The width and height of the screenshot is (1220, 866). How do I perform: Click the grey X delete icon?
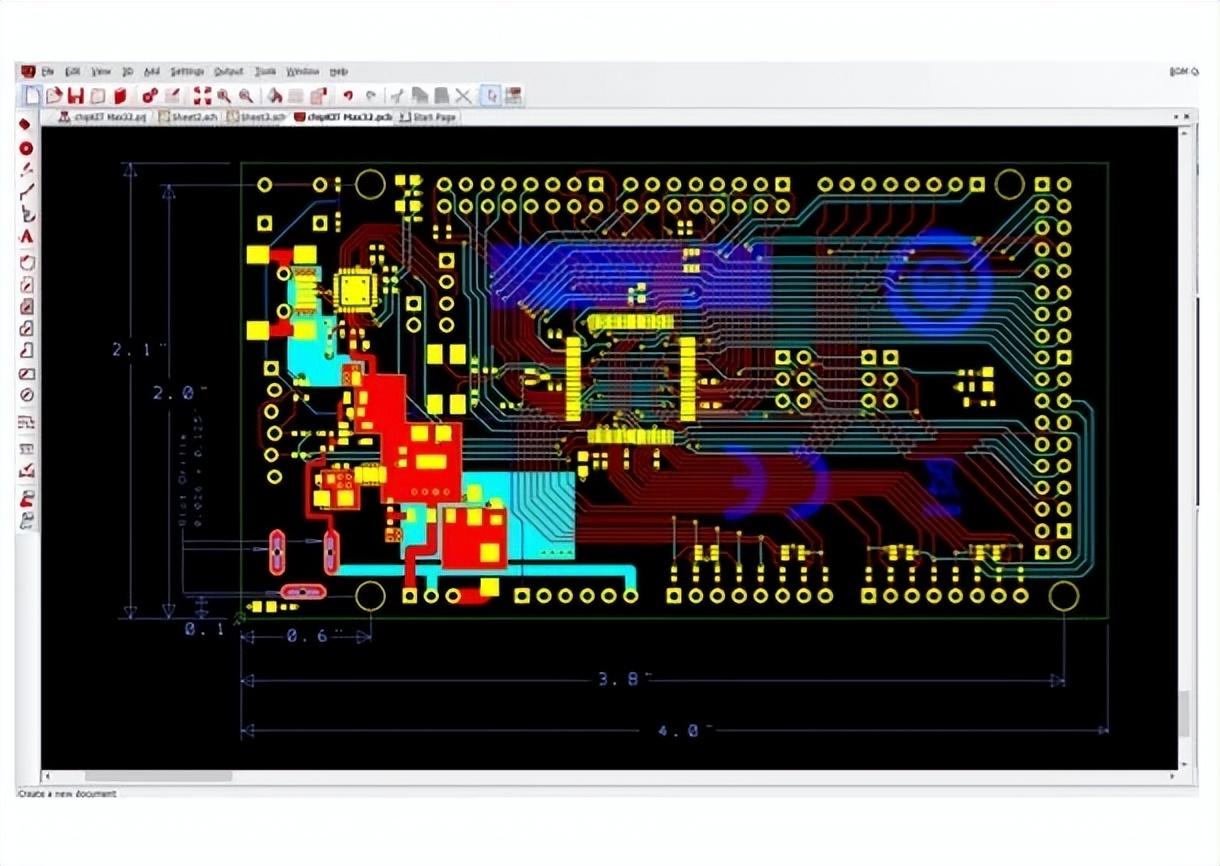click(463, 96)
